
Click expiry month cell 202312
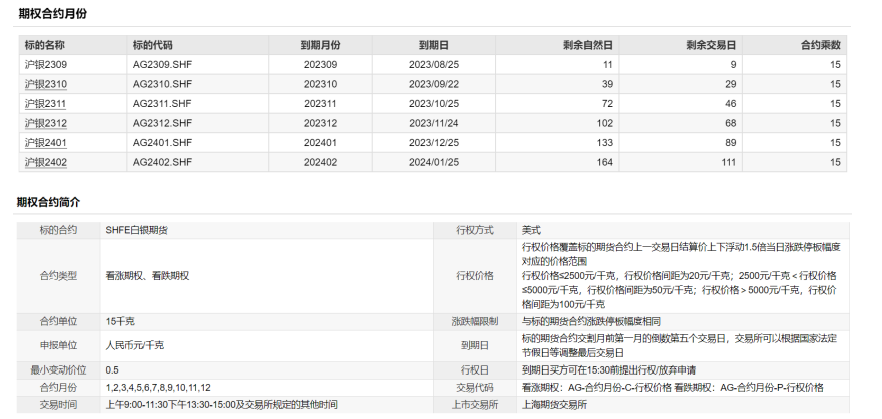(x=321, y=123)
